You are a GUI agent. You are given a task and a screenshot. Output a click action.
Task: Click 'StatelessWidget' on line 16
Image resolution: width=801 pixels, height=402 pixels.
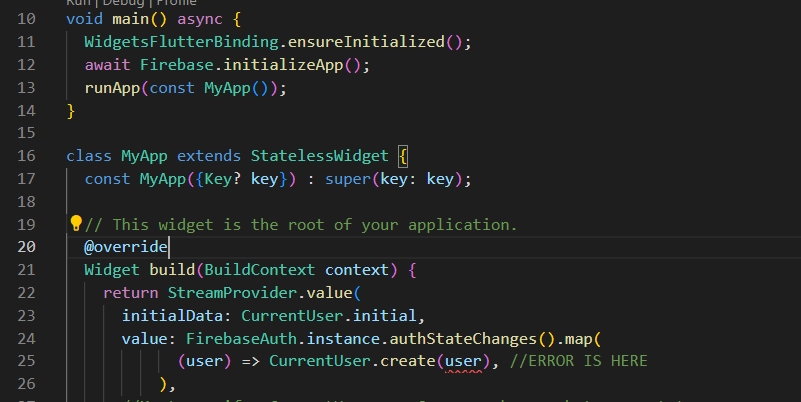pyautogui.click(x=320, y=155)
